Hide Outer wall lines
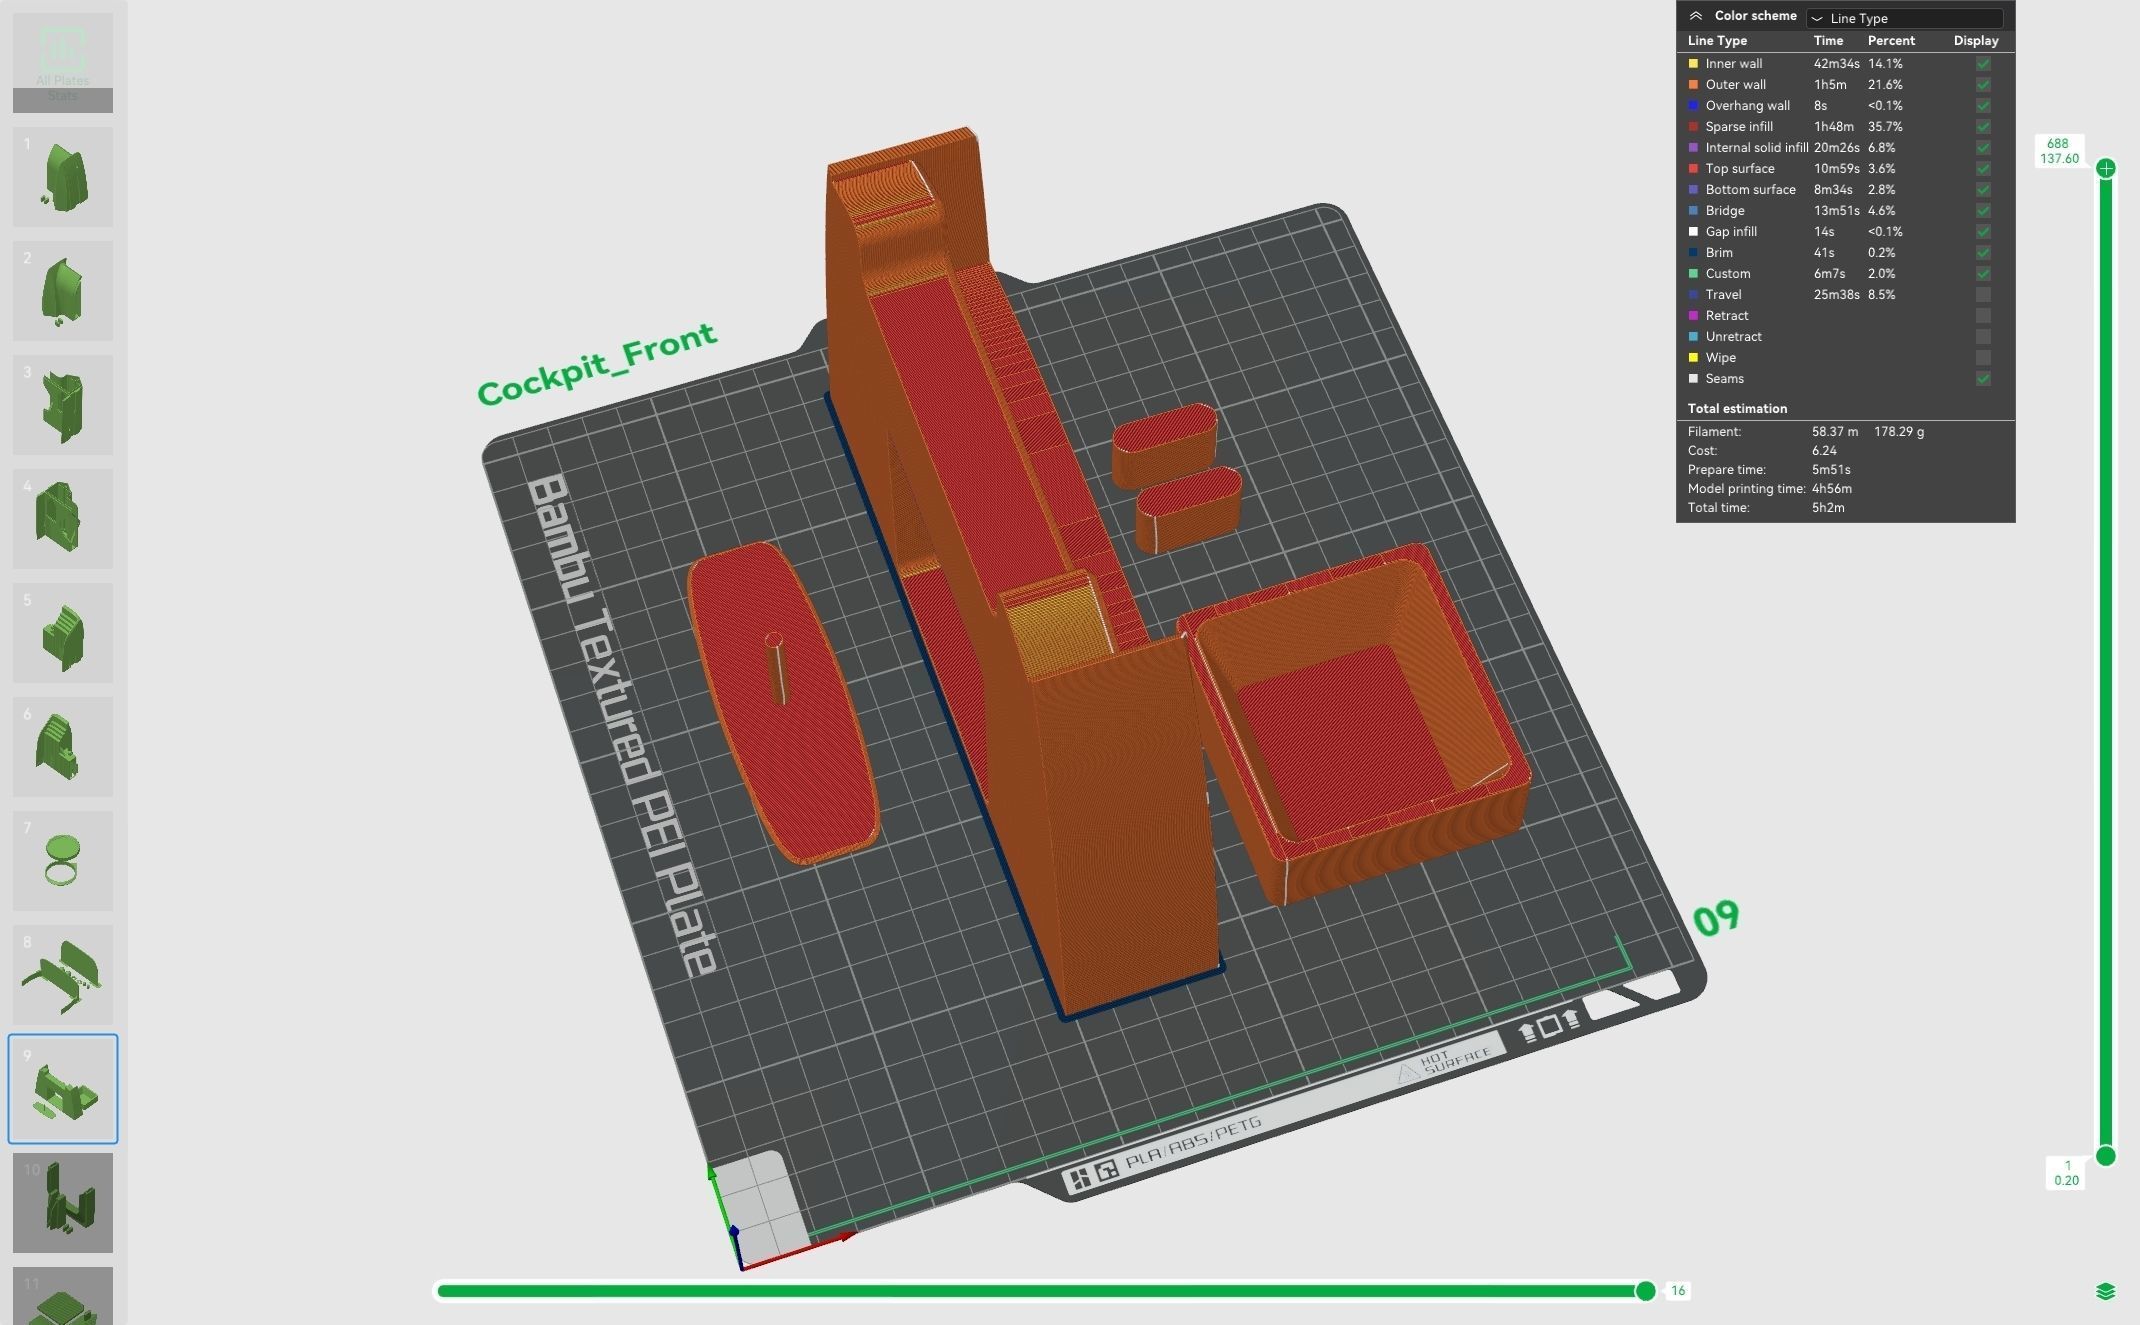The width and height of the screenshot is (2140, 1325). (x=1983, y=85)
